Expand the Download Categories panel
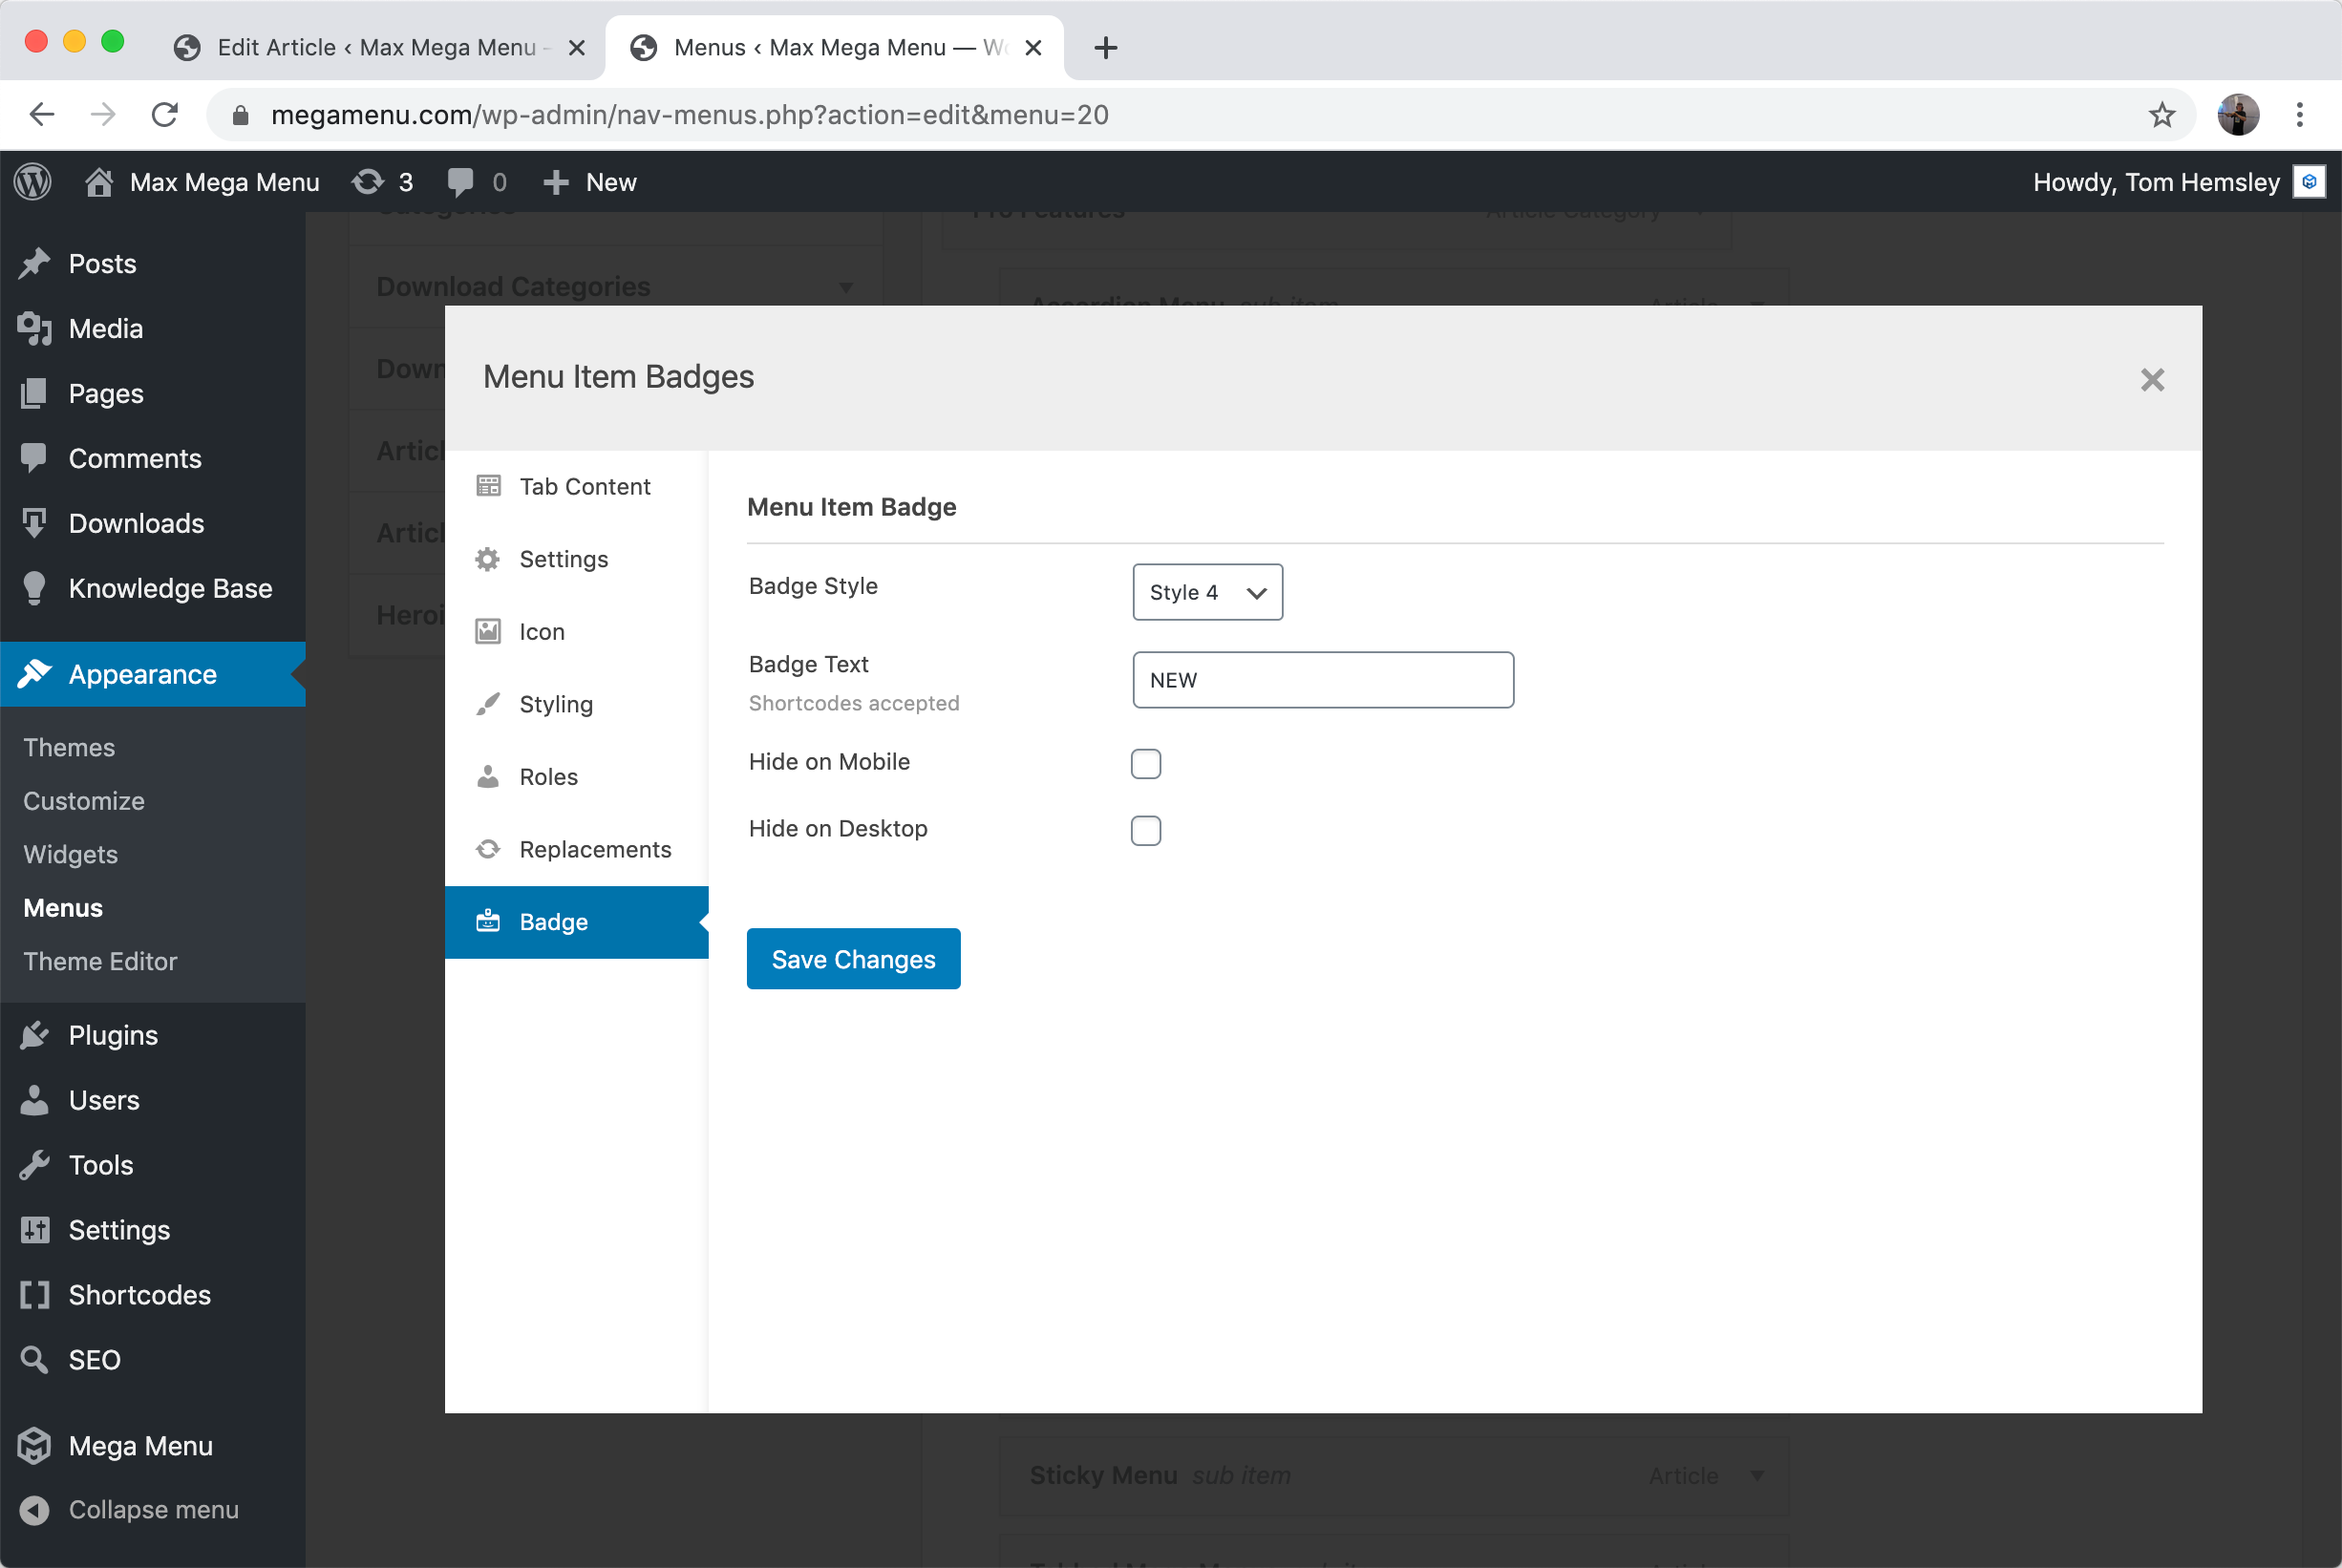2342x1568 pixels. tap(845, 287)
